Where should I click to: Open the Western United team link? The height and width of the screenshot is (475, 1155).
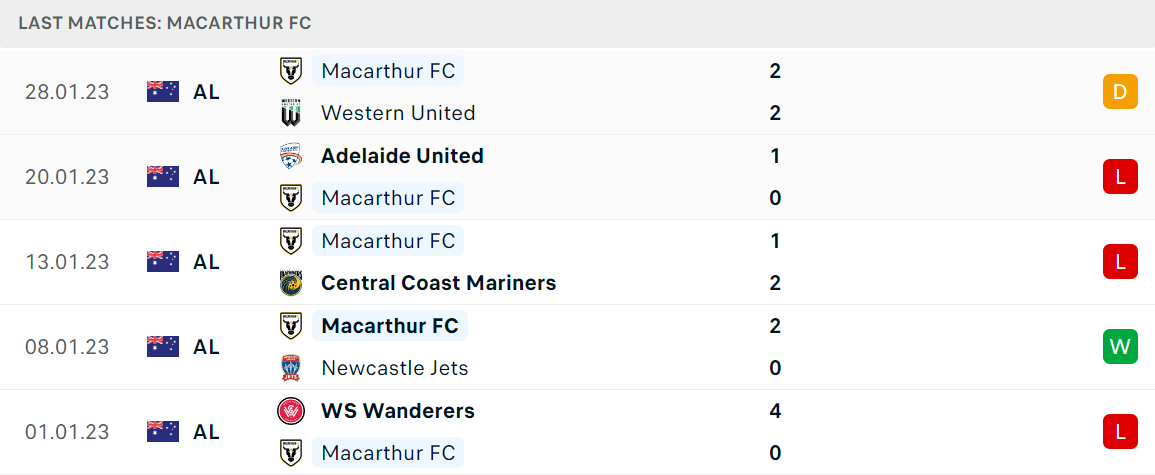pyautogui.click(x=398, y=113)
